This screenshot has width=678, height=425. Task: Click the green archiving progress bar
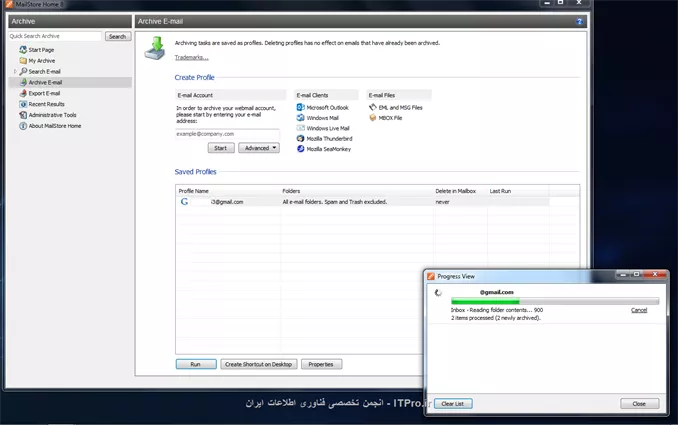(x=555, y=301)
